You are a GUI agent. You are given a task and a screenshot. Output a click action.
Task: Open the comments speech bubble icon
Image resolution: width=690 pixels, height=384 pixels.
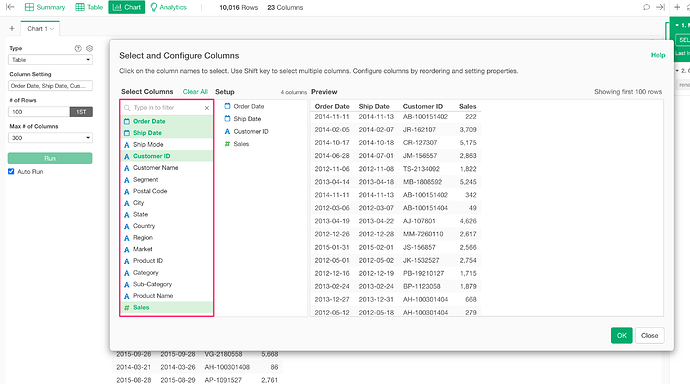coord(646,7)
